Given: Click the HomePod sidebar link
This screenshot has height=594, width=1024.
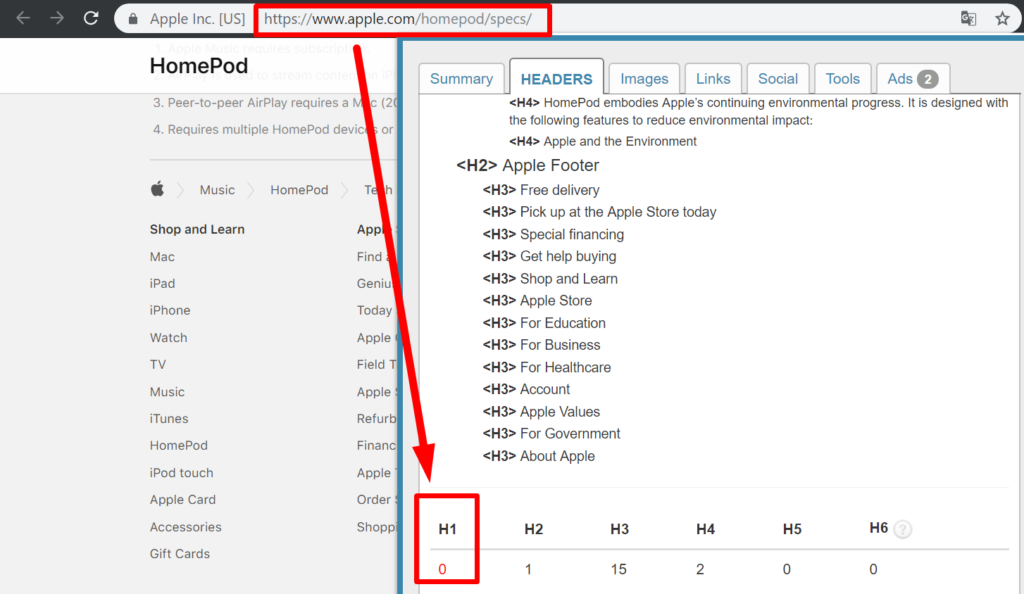Looking at the screenshot, I should pyautogui.click(x=178, y=445).
